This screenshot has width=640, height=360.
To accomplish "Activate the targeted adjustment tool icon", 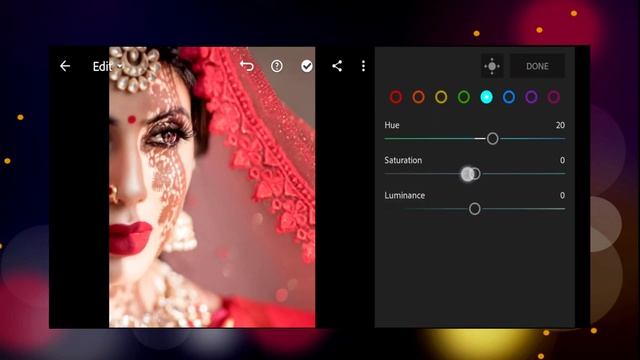I will (492, 66).
